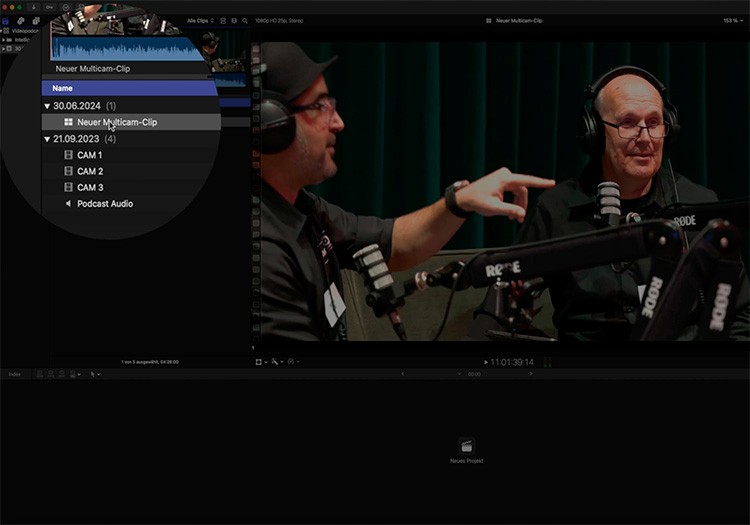Open the Alle Clips filter dropdown
Viewport: 750px width, 525px height.
(200, 21)
